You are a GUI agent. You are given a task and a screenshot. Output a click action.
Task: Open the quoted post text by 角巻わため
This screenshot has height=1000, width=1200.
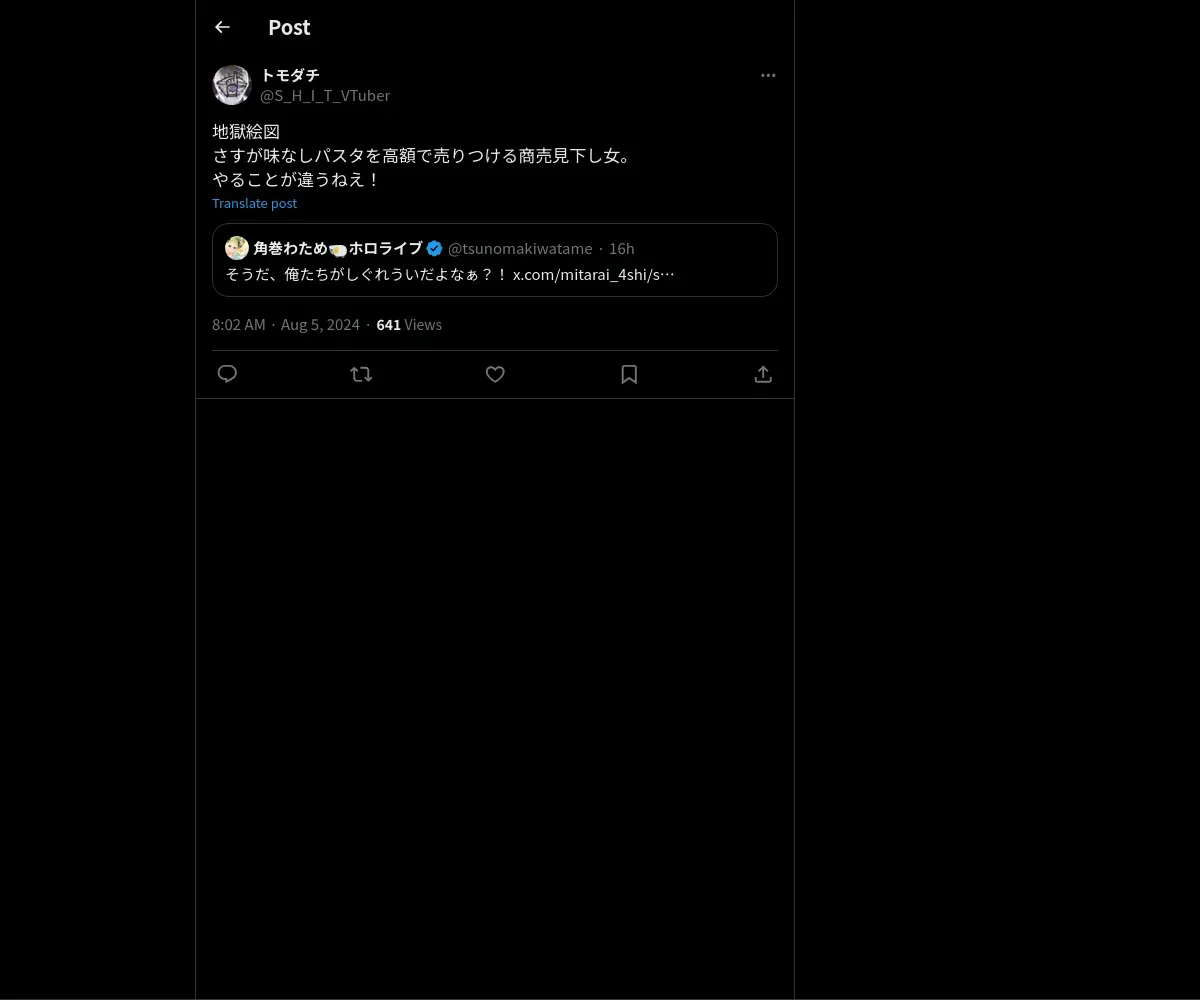point(450,274)
